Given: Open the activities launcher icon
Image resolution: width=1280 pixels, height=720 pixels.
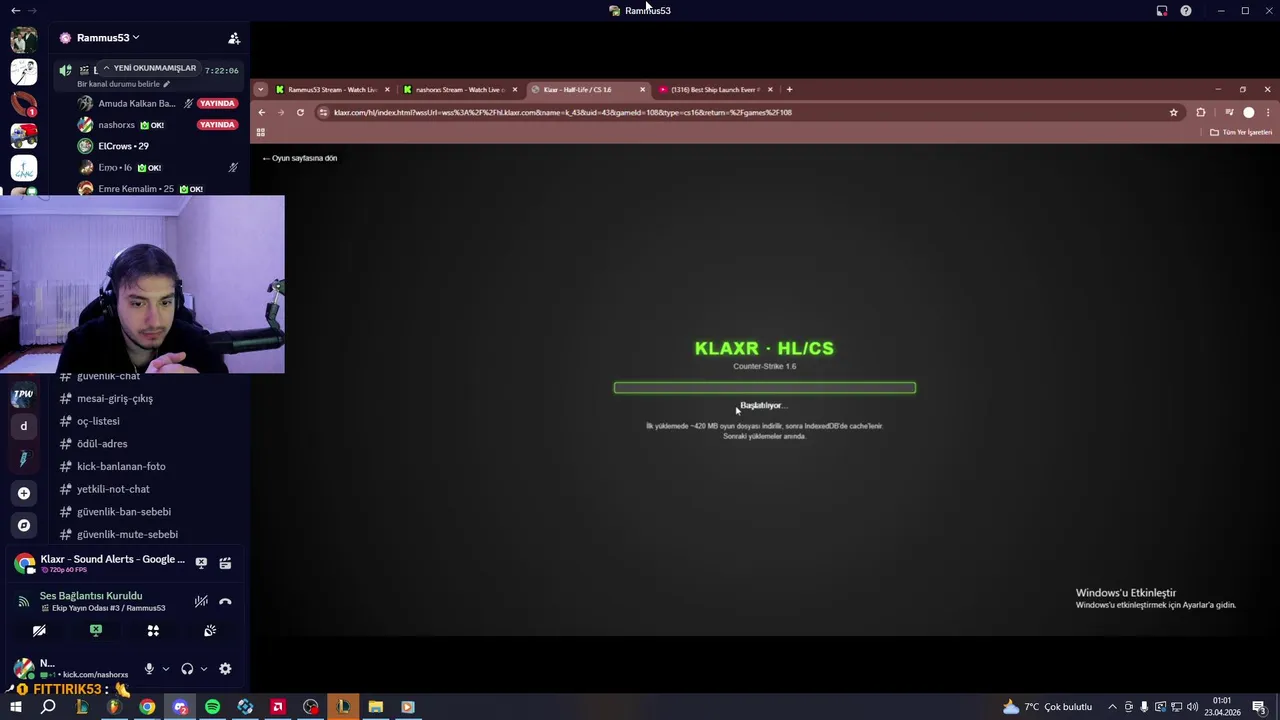Looking at the screenshot, I should [153, 631].
